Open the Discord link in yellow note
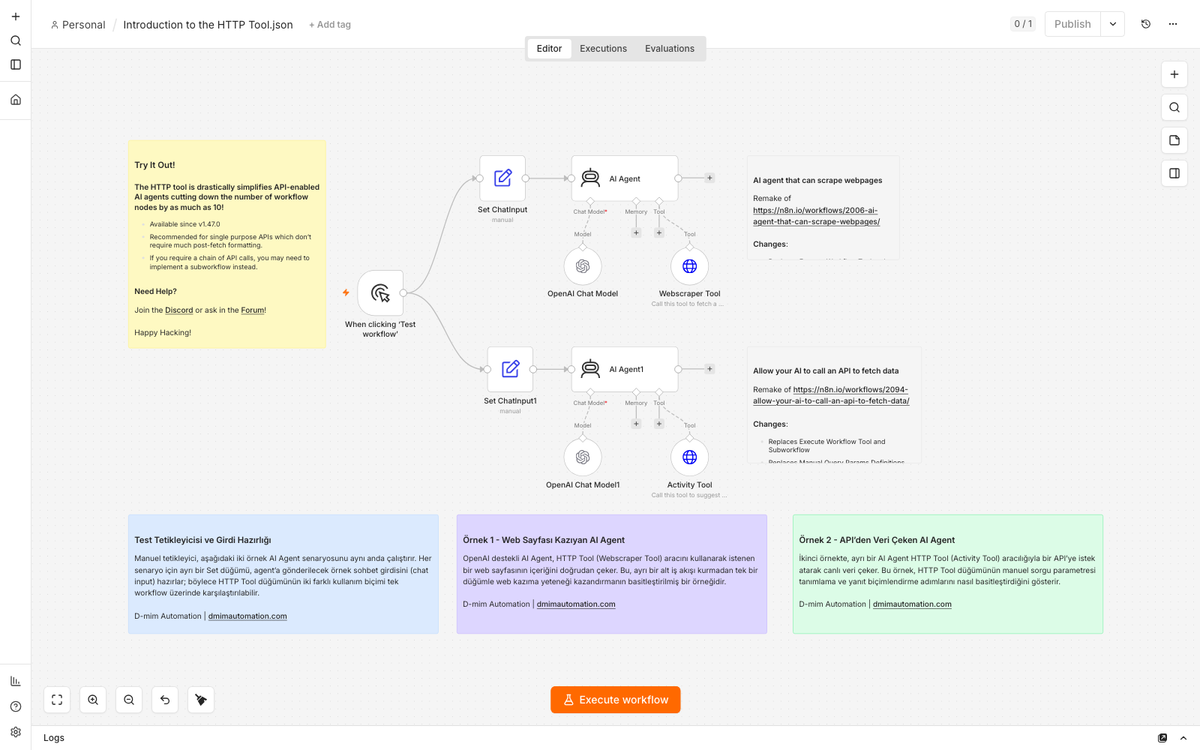This screenshot has height=750, width=1200. coord(179,310)
